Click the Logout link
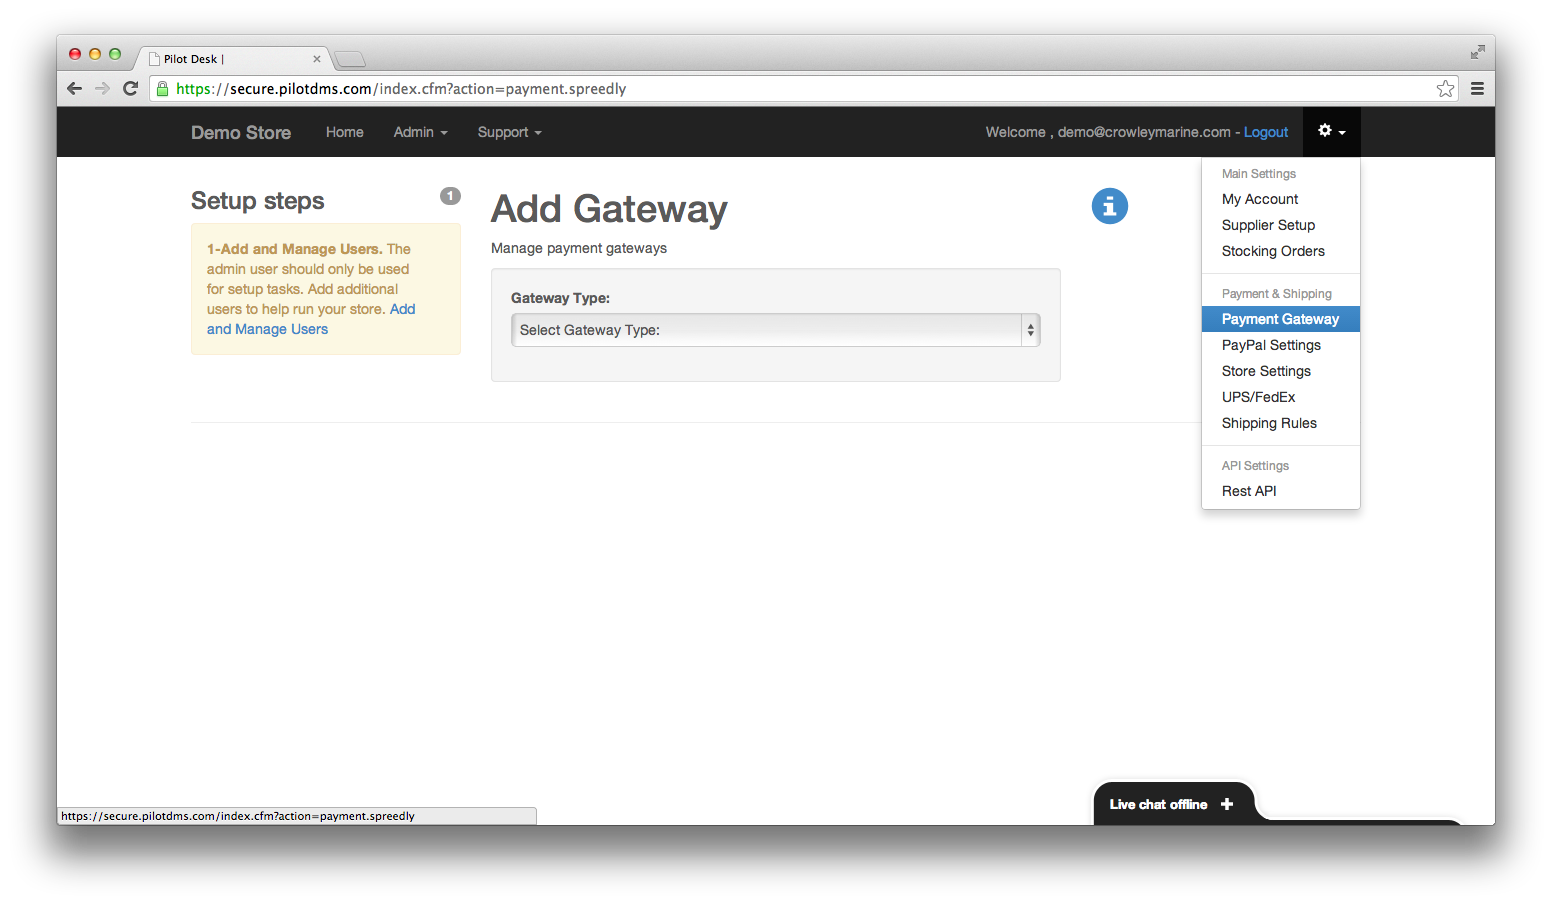The width and height of the screenshot is (1552, 904). 1265,131
